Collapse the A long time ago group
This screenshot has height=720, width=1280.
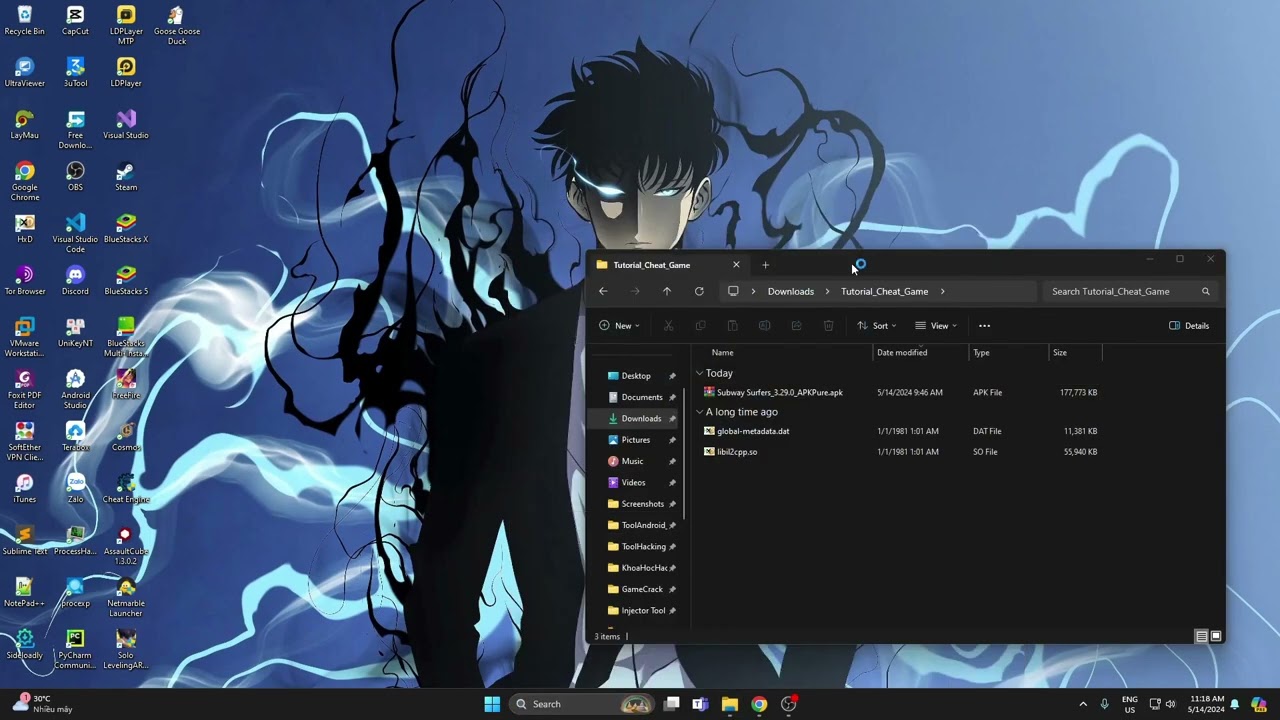click(x=699, y=412)
